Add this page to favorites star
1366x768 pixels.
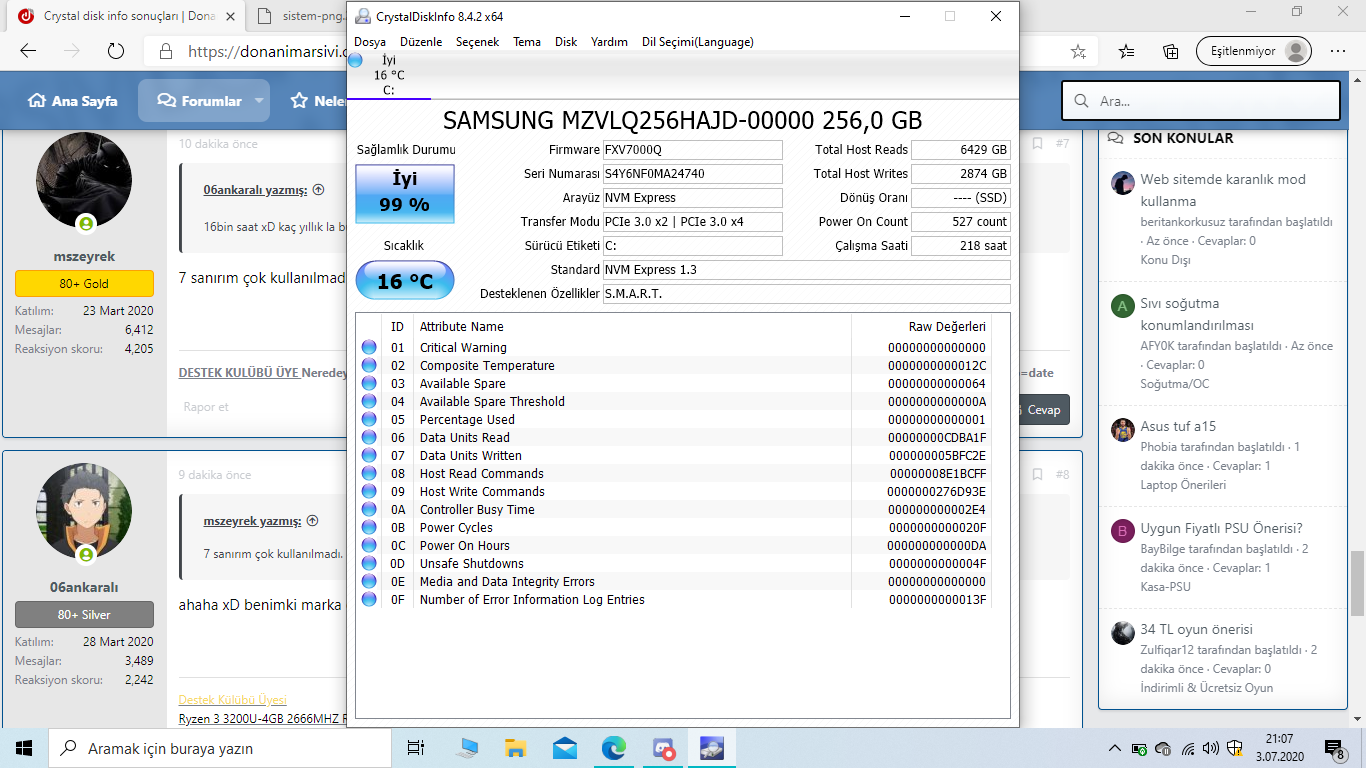(x=1078, y=51)
